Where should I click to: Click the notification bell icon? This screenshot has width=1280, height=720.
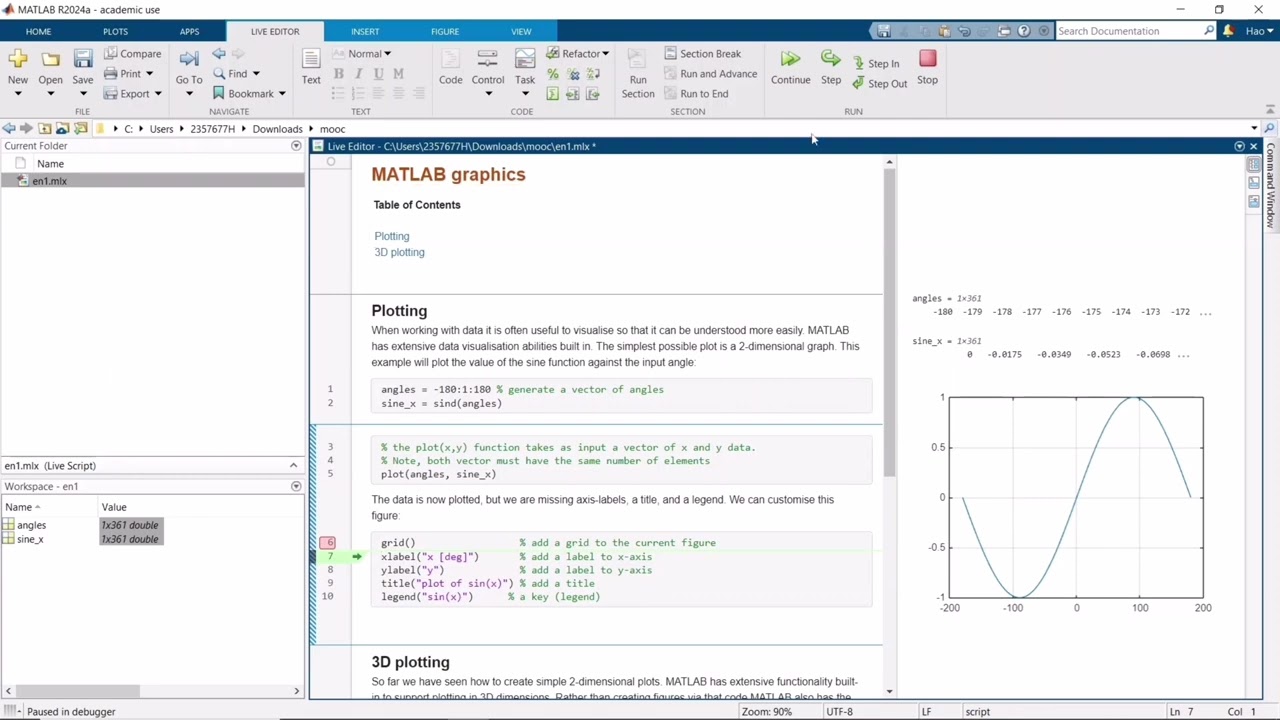(x=1228, y=31)
